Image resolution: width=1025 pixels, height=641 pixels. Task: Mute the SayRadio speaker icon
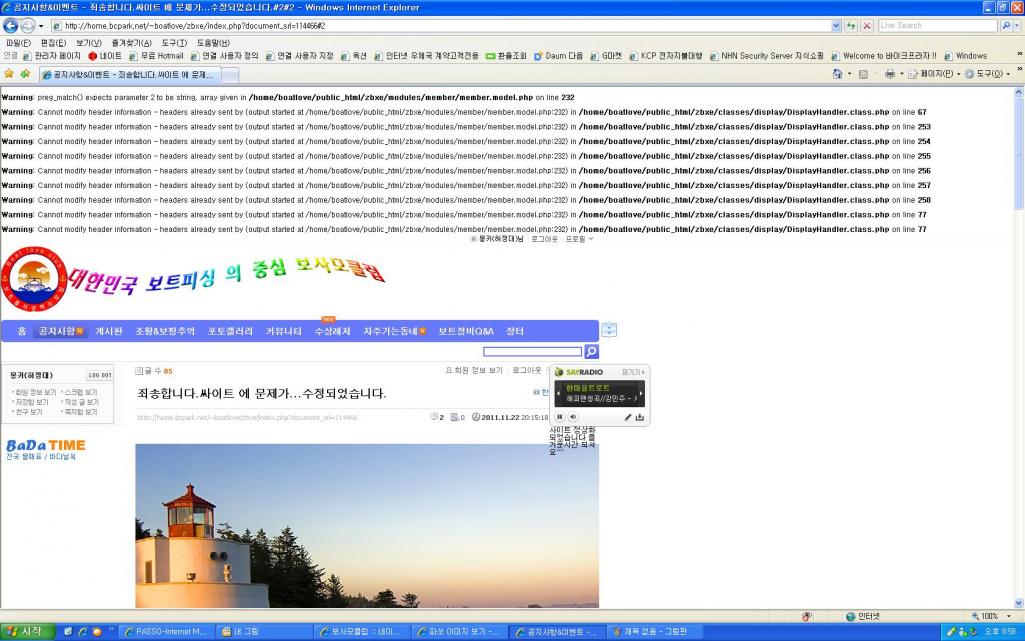[x=573, y=417]
